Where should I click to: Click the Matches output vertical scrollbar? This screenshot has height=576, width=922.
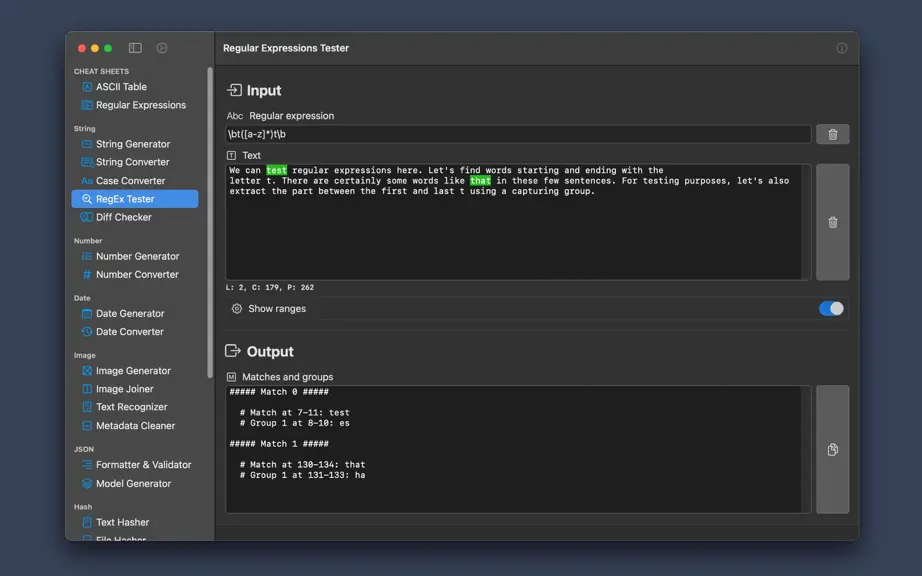[806, 450]
